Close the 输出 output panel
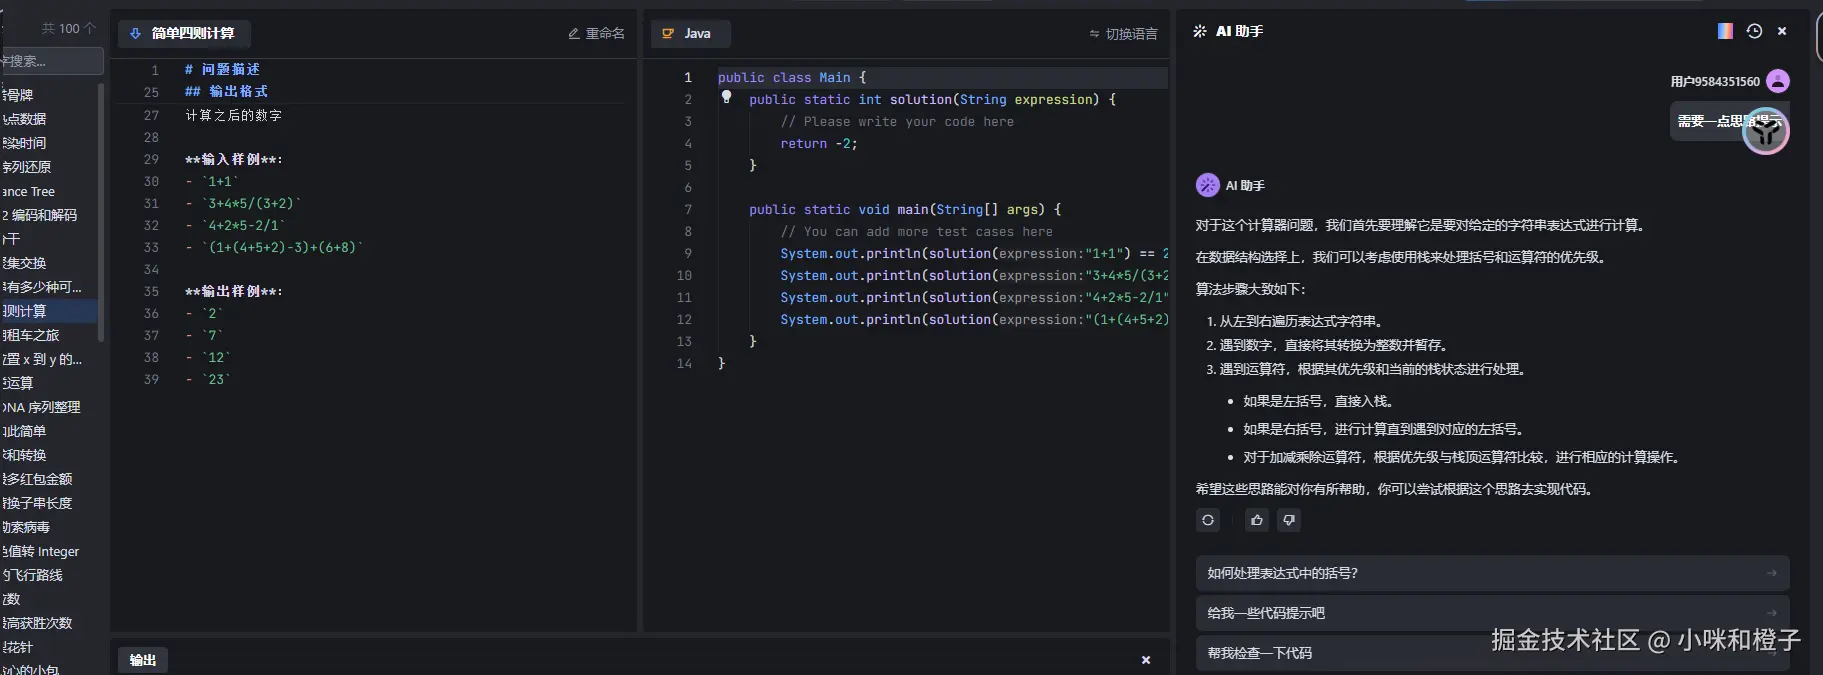The height and width of the screenshot is (675, 1823). [1146, 660]
